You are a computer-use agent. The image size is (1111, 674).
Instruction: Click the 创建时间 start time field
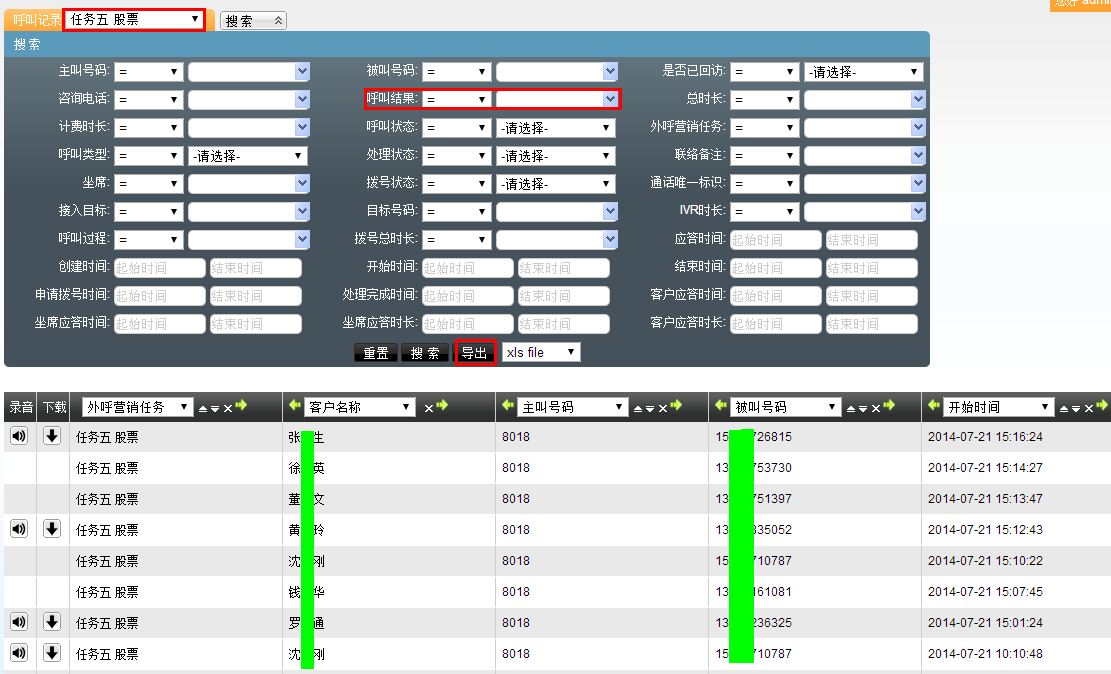point(160,268)
